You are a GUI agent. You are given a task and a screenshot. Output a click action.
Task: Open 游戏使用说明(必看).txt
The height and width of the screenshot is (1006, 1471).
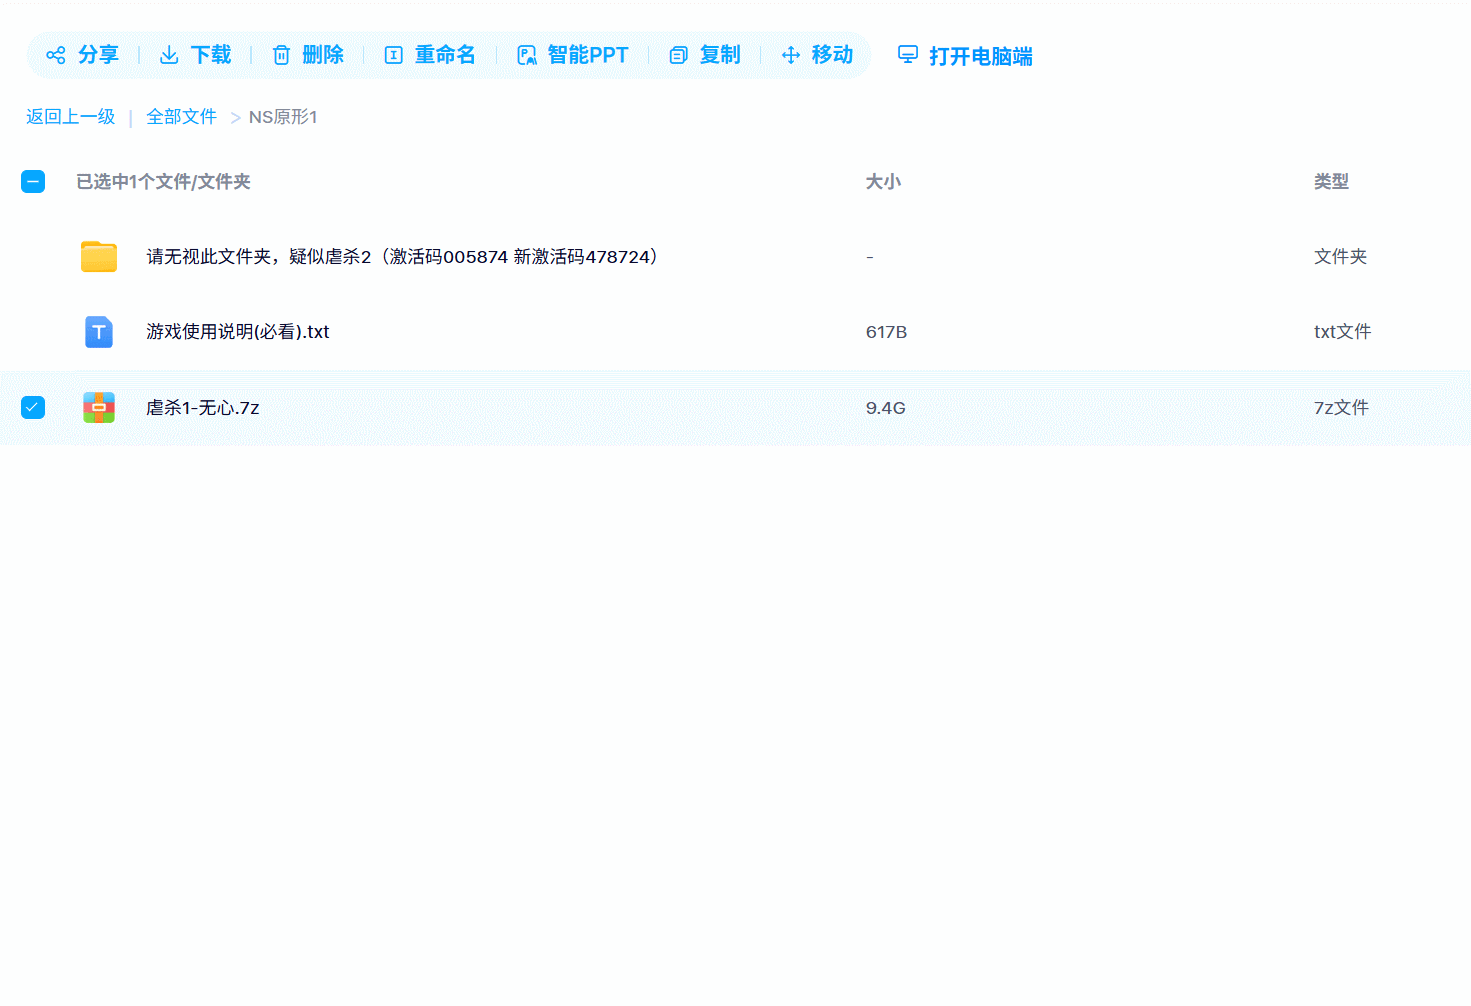(237, 331)
